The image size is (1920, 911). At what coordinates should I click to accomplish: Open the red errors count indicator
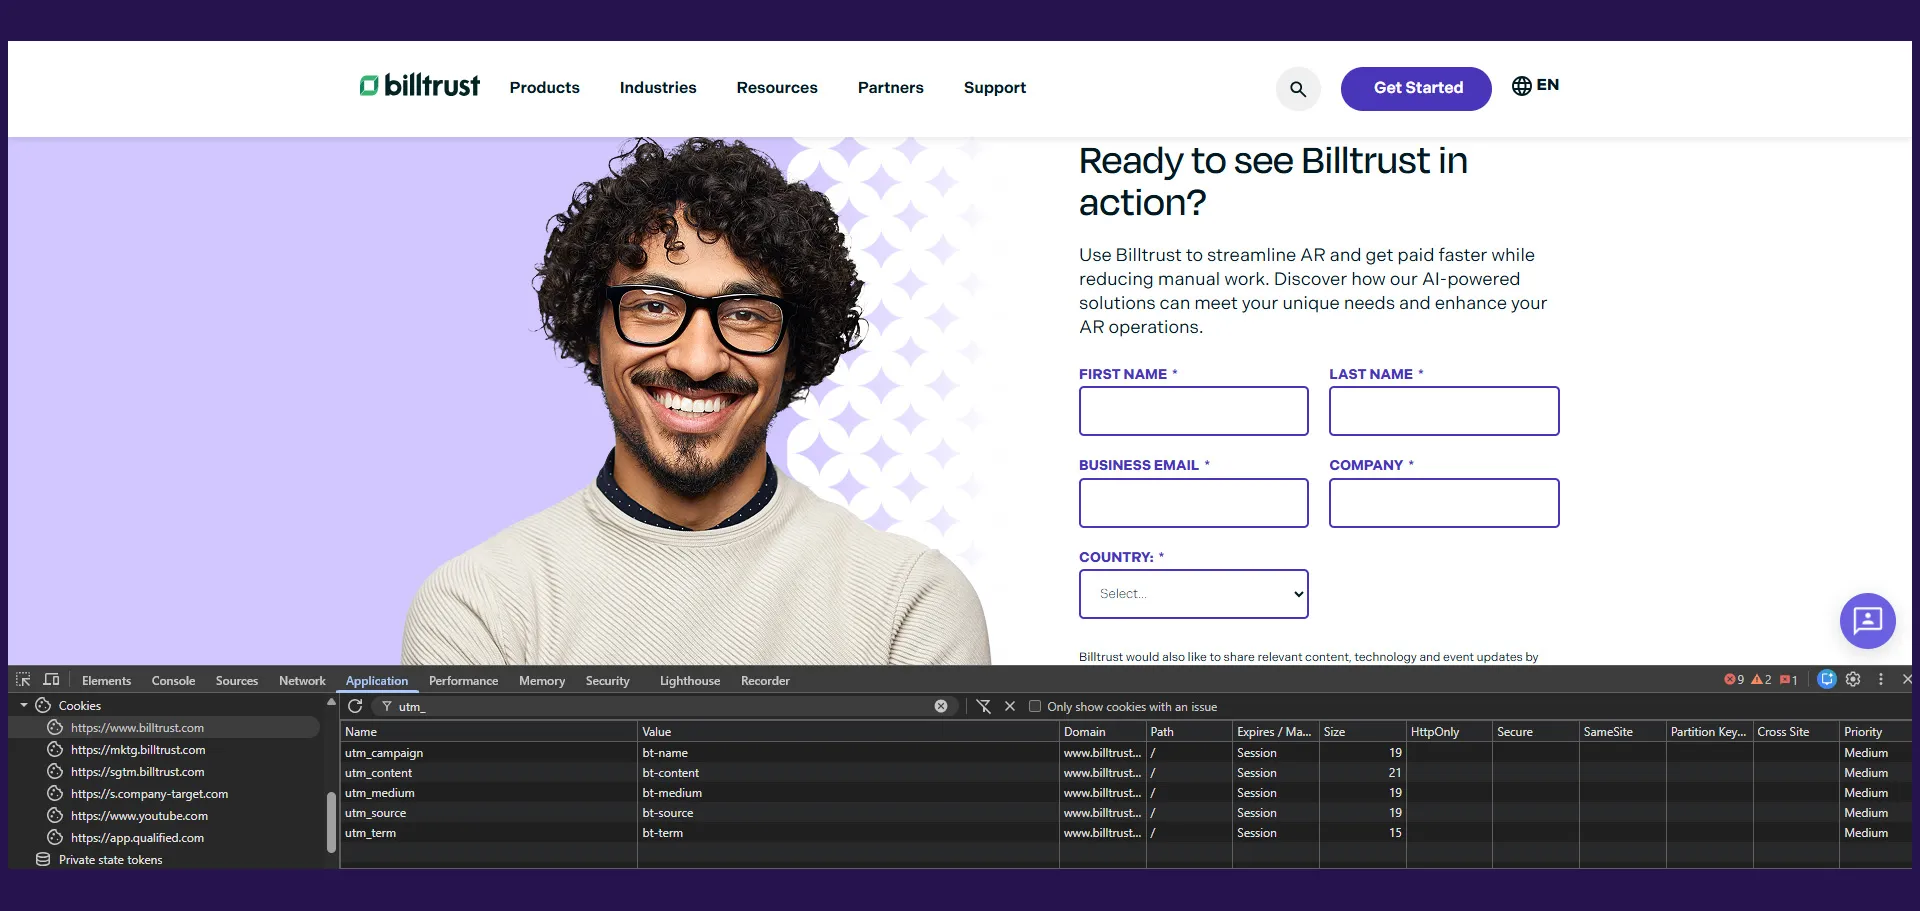coord(1734,680)
